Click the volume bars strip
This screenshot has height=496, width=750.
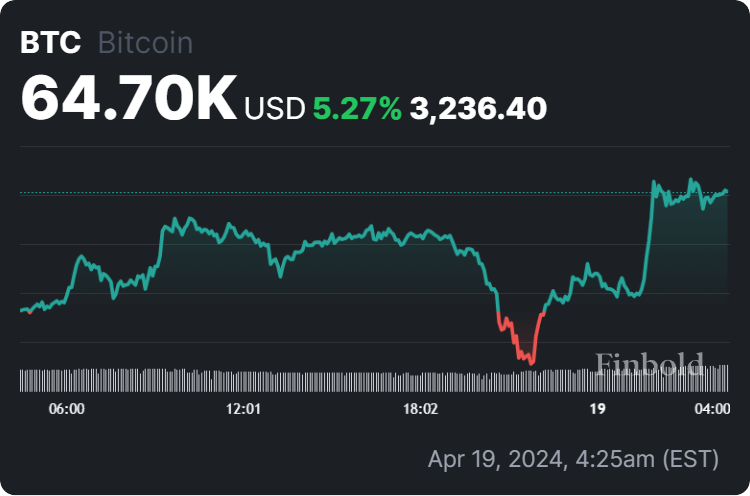point(300,380)
